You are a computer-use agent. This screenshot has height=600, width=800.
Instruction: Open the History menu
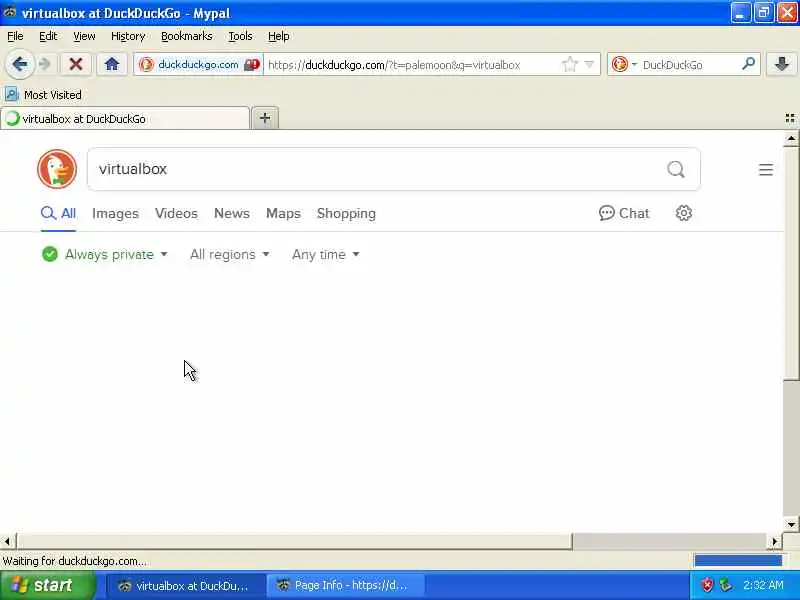pos(128,36)
